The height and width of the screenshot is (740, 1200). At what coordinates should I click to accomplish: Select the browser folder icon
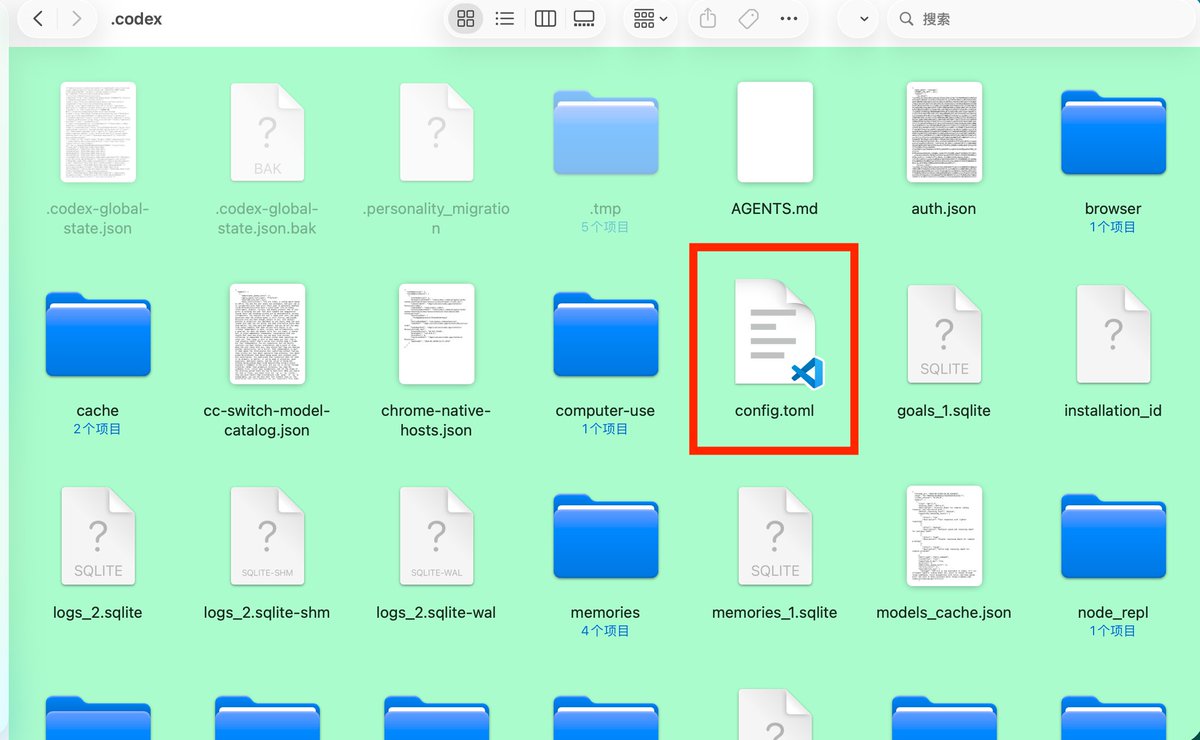(x=1113, y=134)
